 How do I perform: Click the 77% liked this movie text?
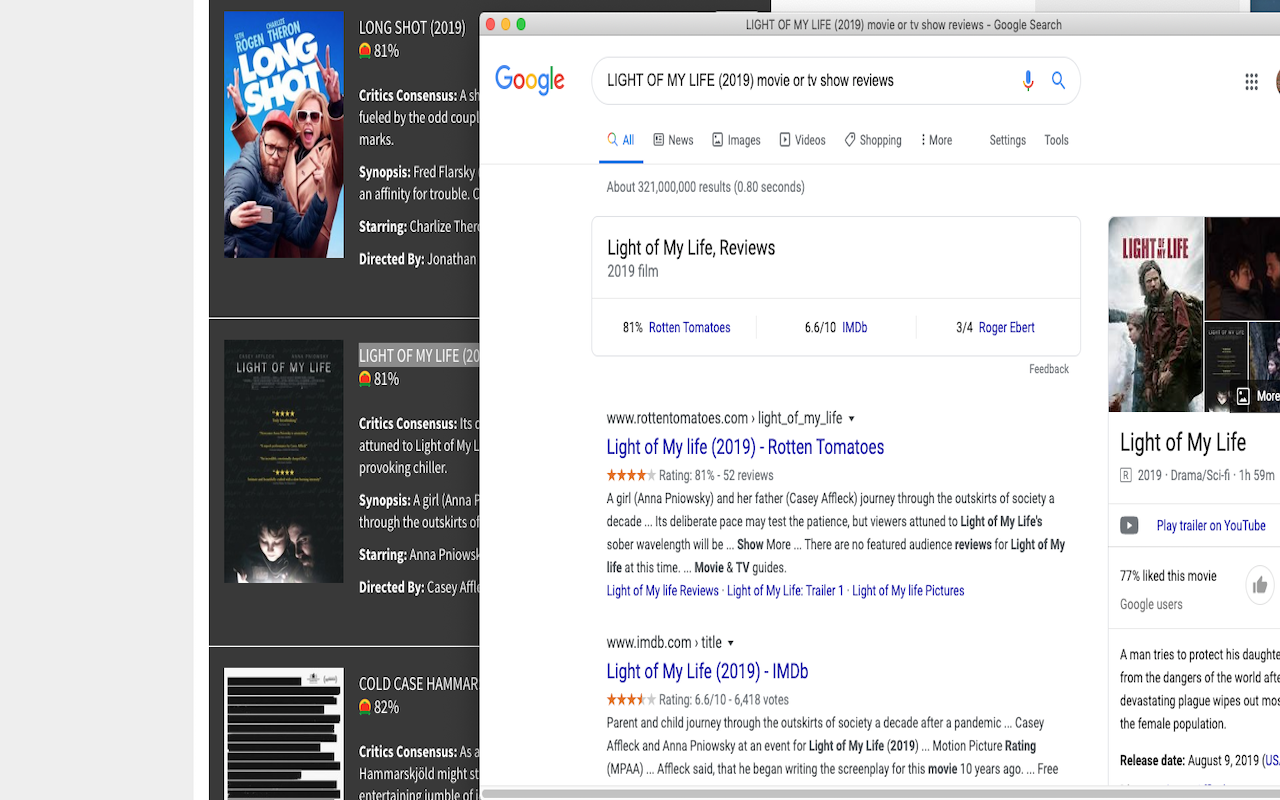pos(1168,576)
